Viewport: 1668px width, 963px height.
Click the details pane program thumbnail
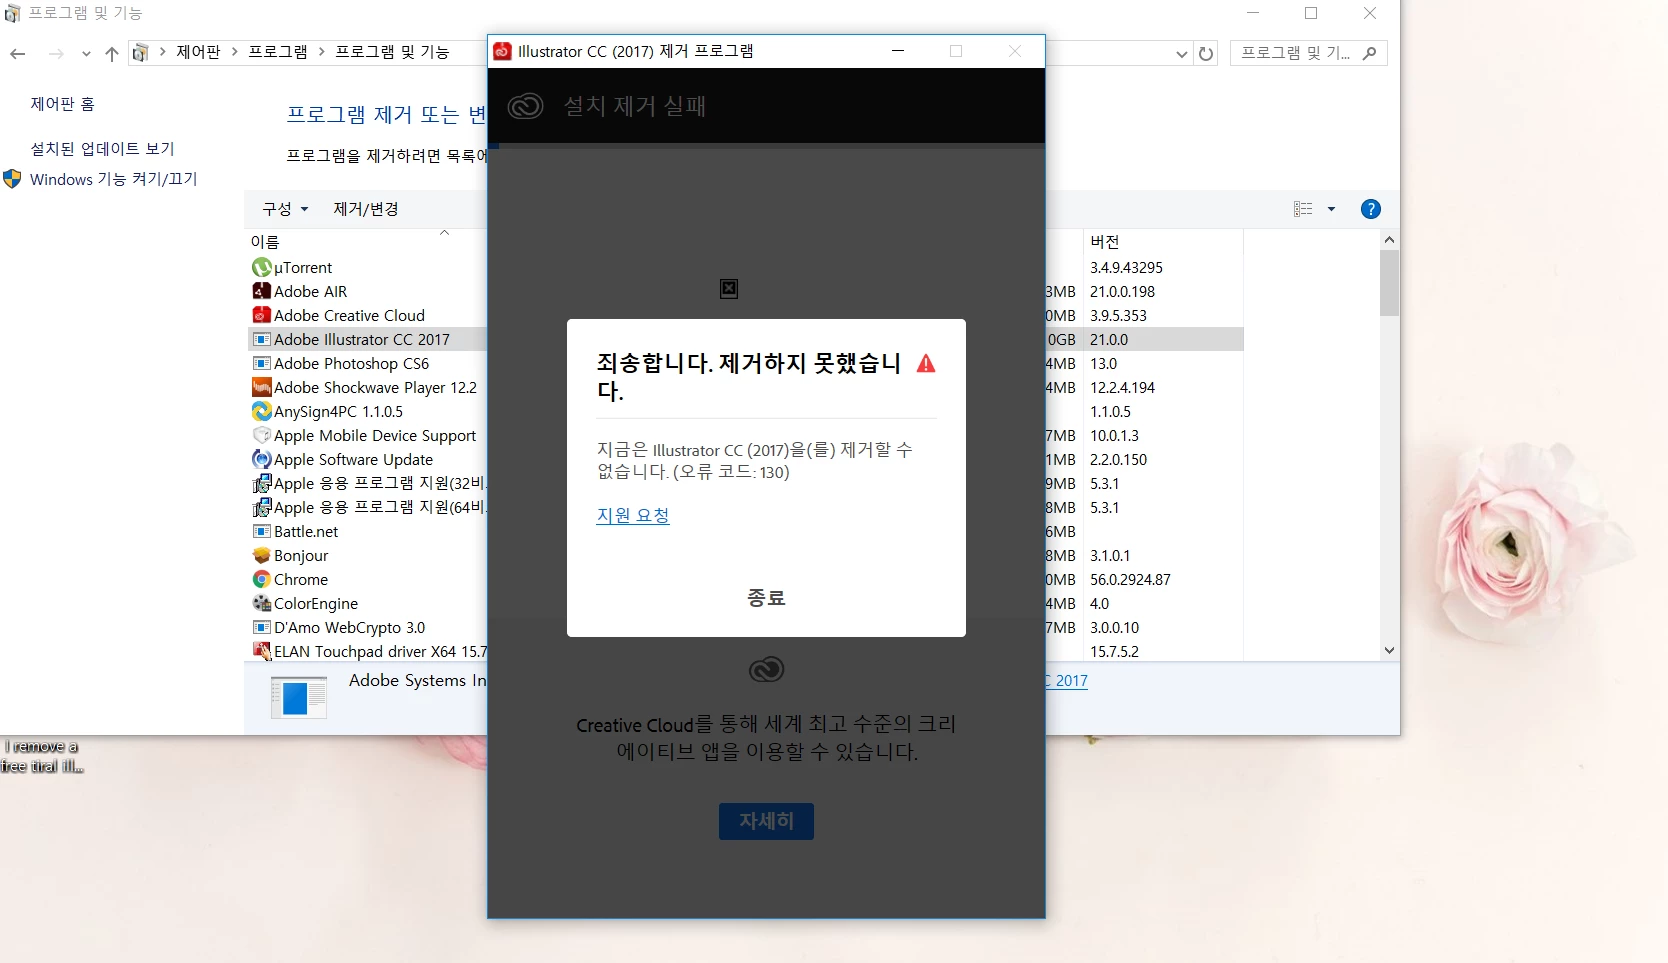pos(299,697)
